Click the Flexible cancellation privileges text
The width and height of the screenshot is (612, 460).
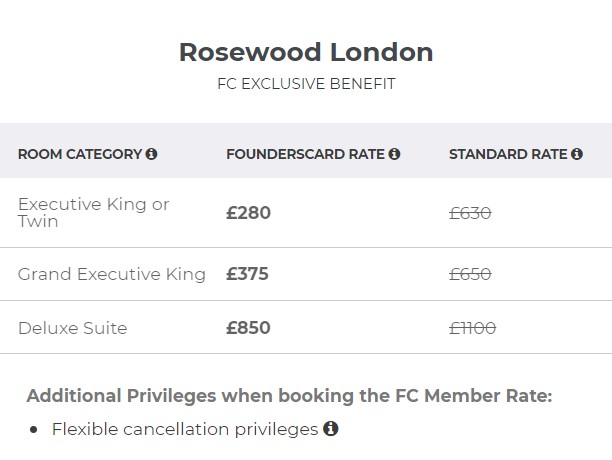185,429
